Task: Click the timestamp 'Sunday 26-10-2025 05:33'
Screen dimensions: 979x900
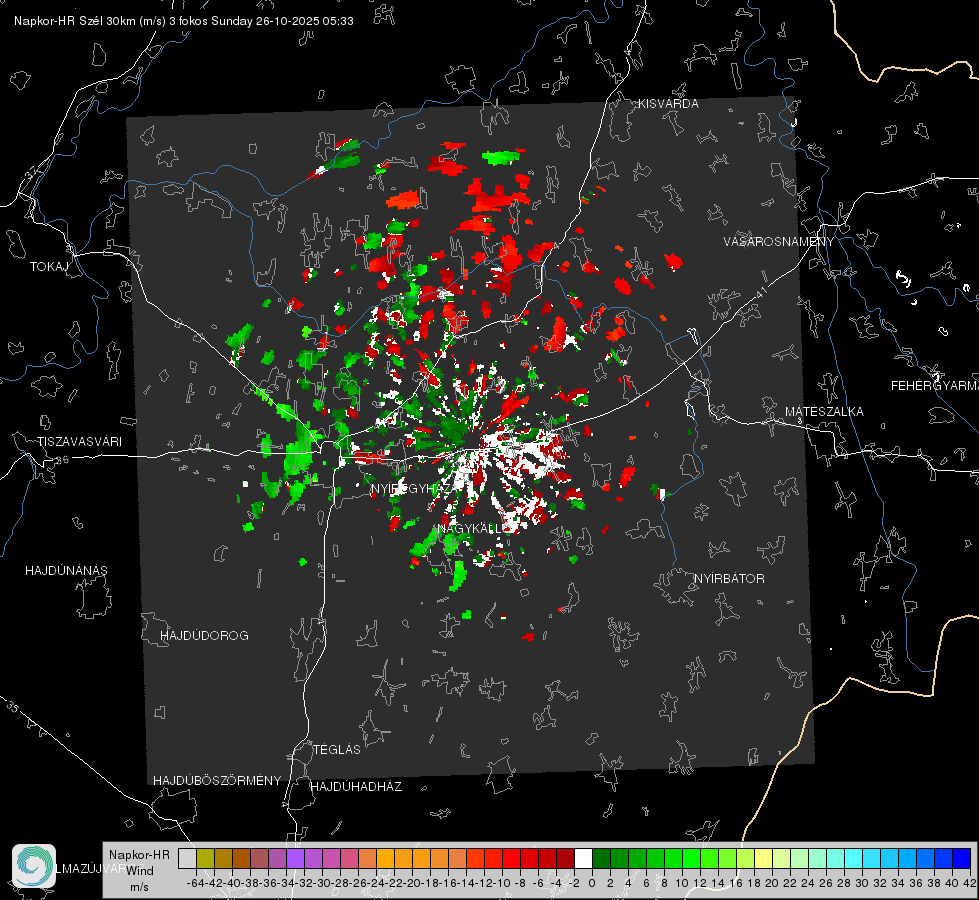Action: coord(282,21)
